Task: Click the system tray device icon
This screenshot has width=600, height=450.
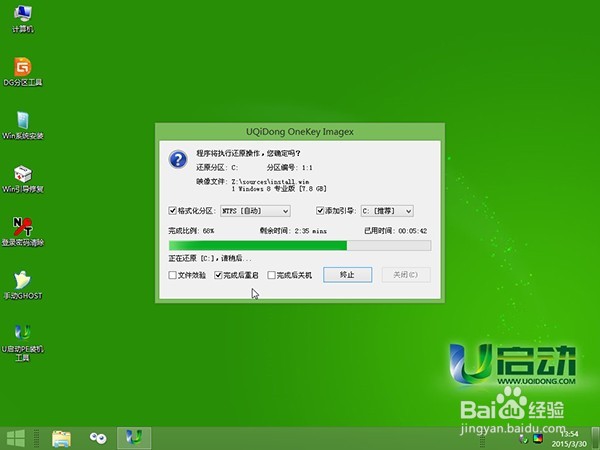Action: (x=523, y=439)
